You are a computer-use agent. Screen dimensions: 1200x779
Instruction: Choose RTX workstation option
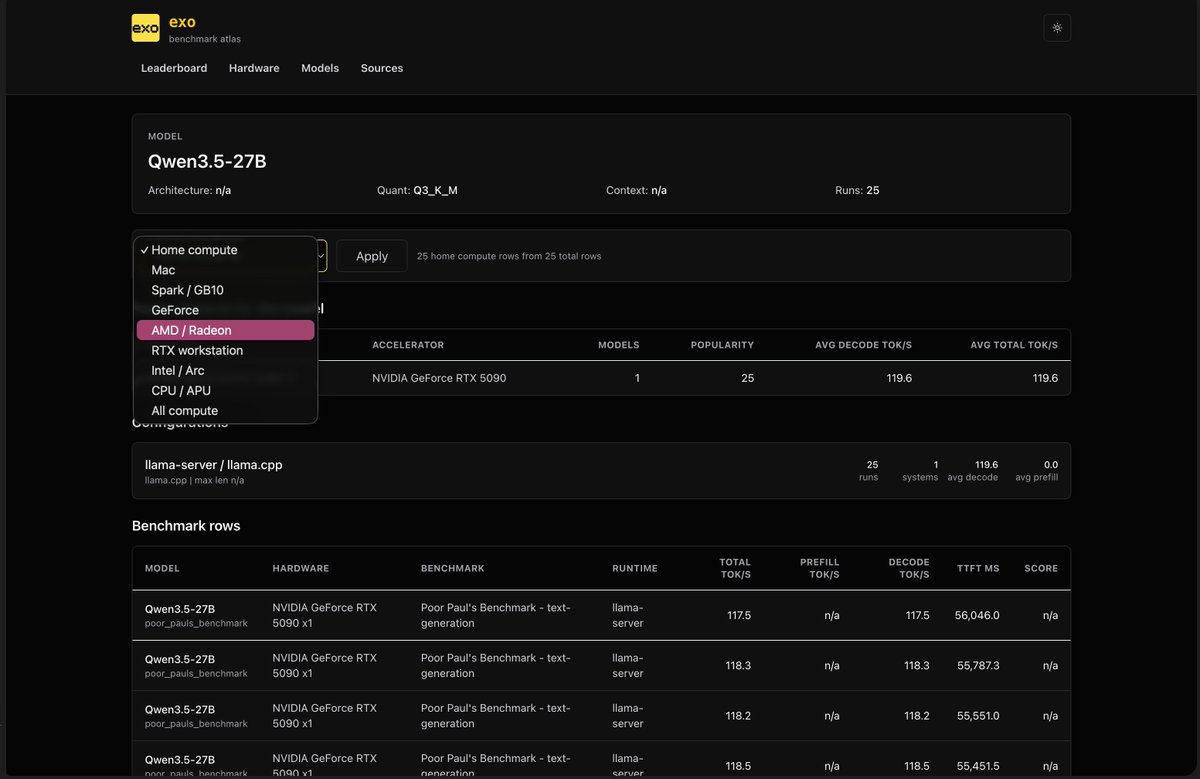[226, 350]
